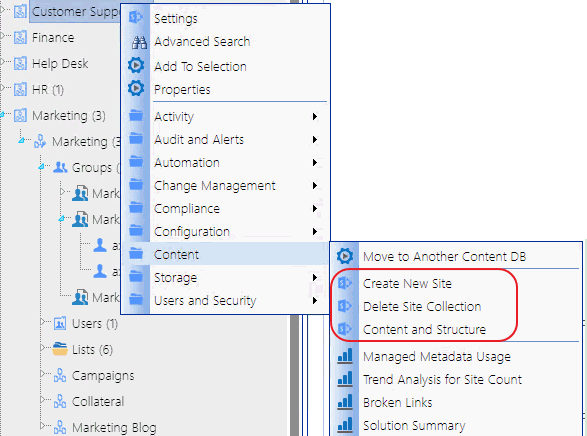The image size is (587, 436).
Task: Expand the Finance tree node
Action: [x=3, y=36]
